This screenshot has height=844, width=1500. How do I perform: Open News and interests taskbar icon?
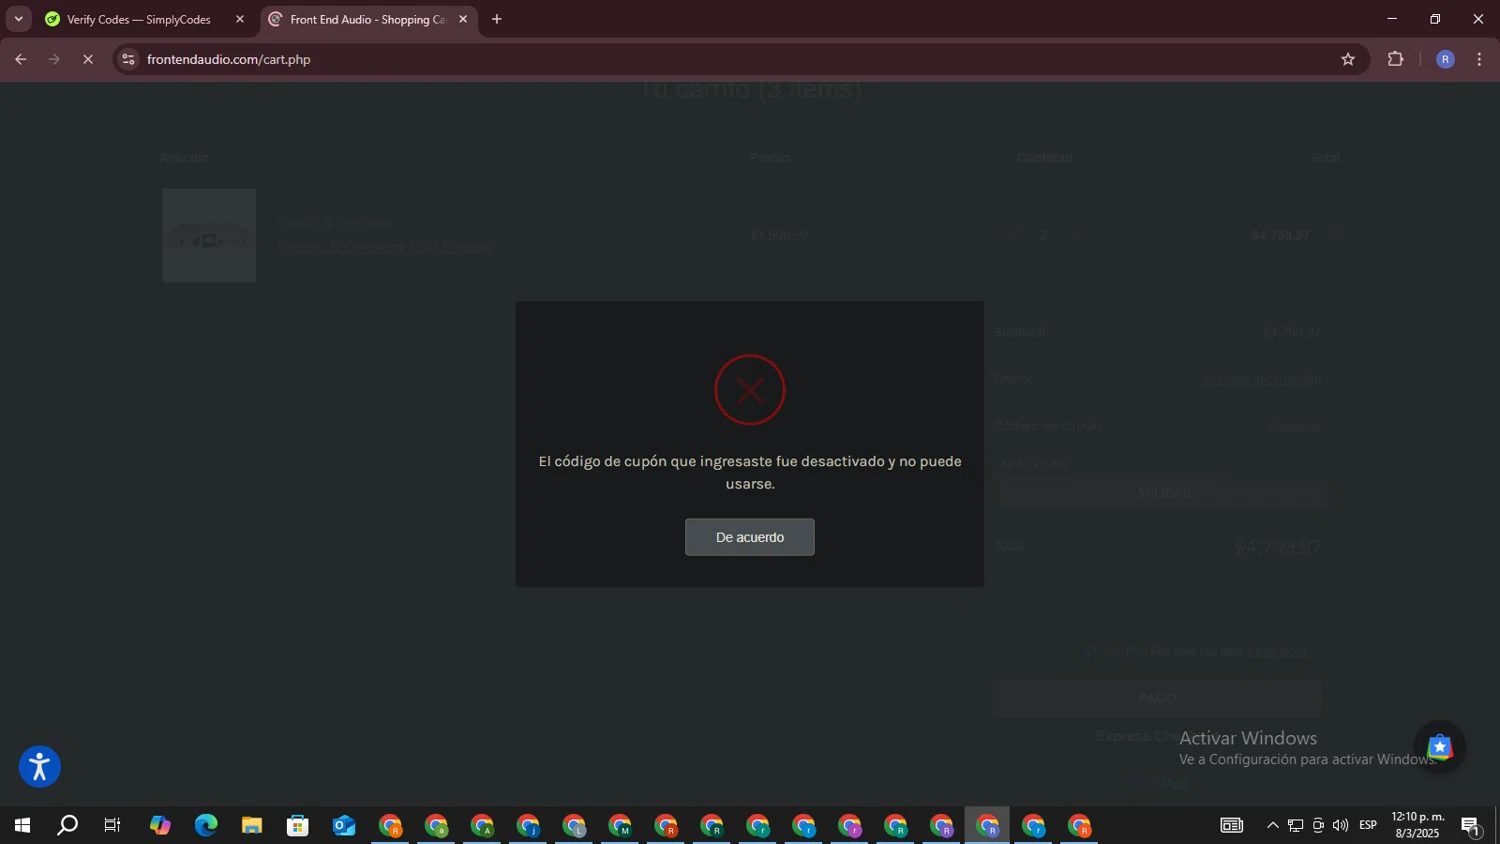point(1232,826)
